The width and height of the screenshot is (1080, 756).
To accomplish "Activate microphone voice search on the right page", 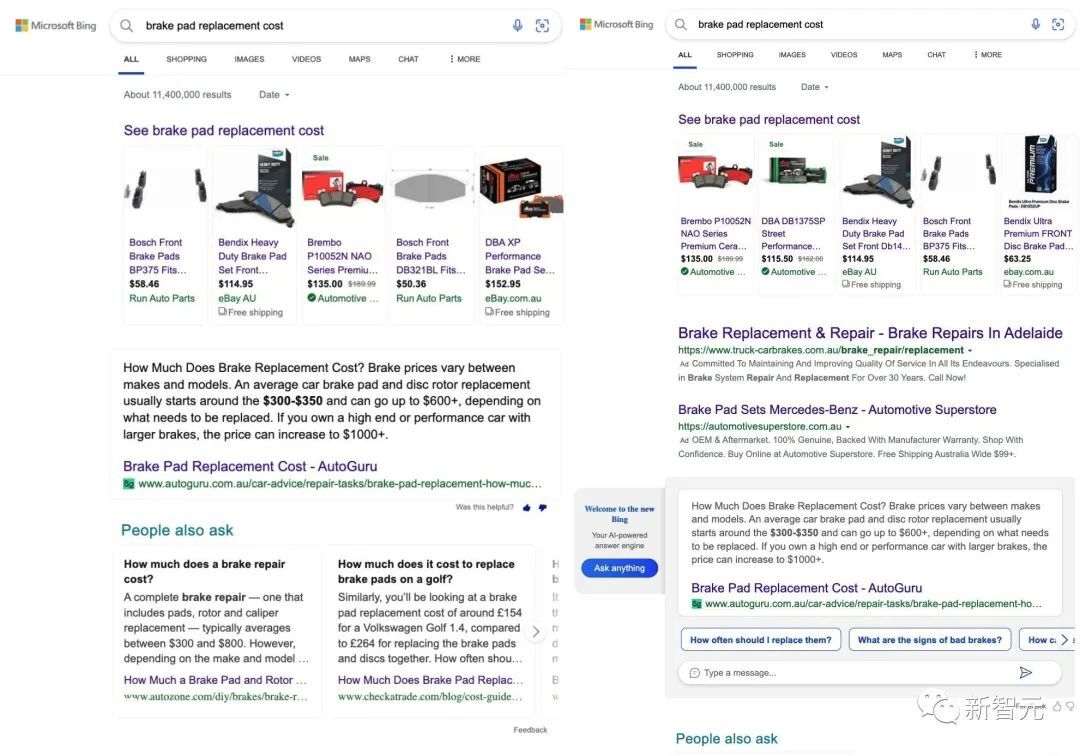I will coord(1035,24).
